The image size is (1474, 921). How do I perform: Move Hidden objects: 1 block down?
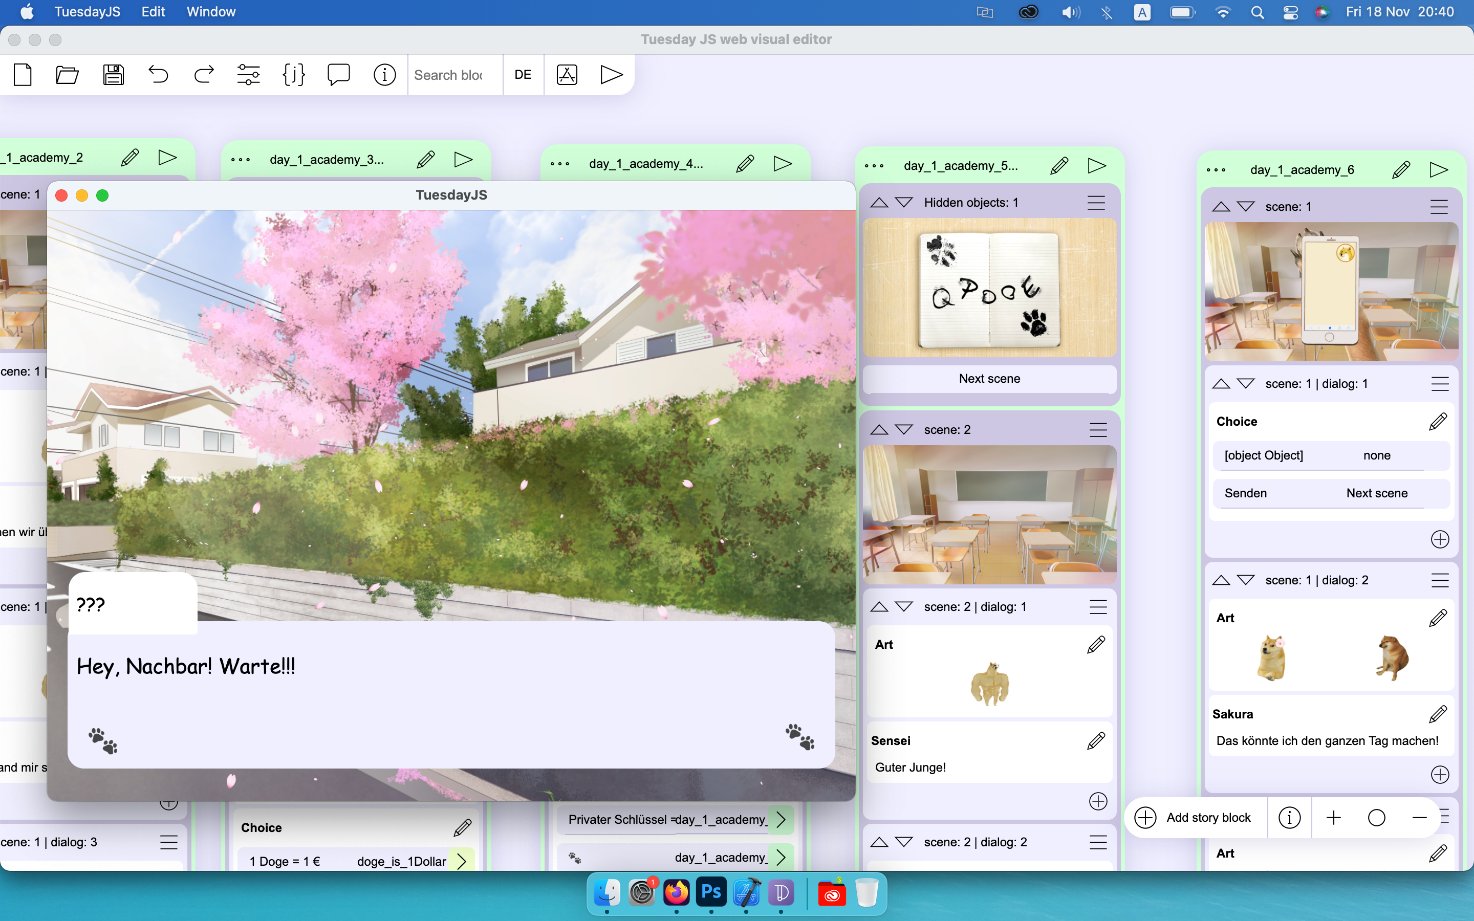point(904,202)
